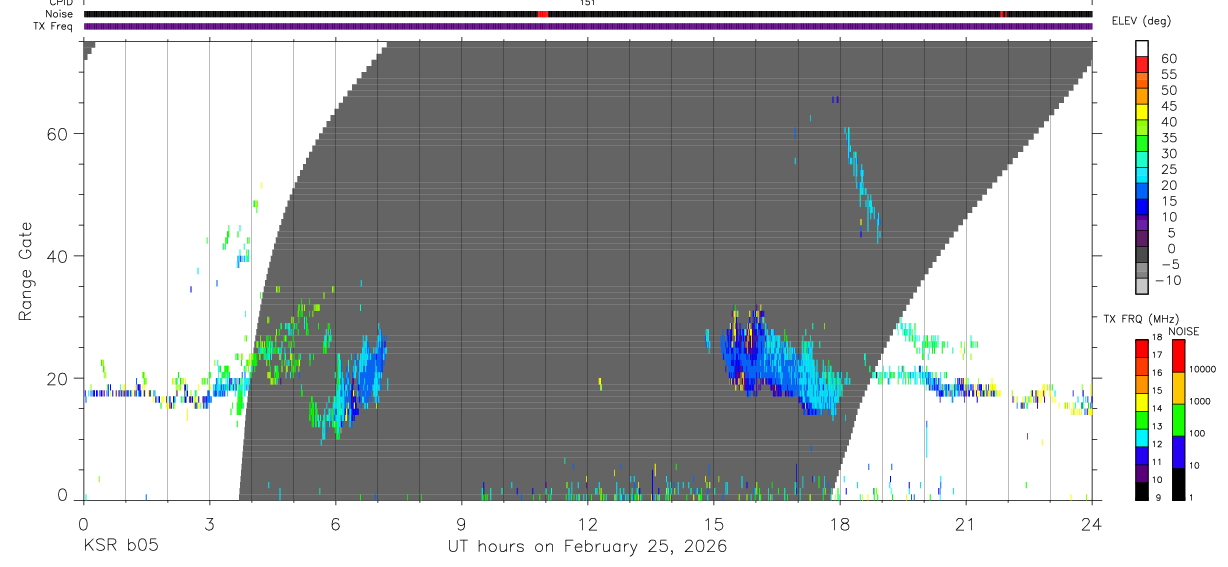Click the black bottom segment of TX FRQ colorbar
This screenshot has height=567, width=1228.
coord(1141,491)
